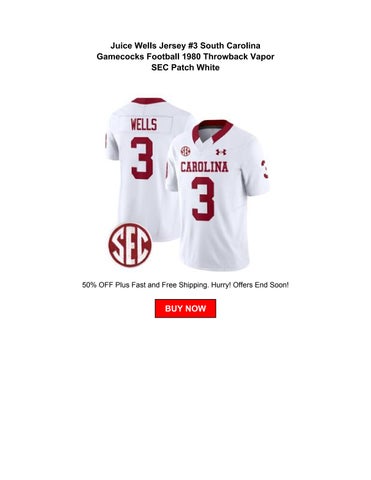Select the front-view jersey image

click(x=217, y=195)
